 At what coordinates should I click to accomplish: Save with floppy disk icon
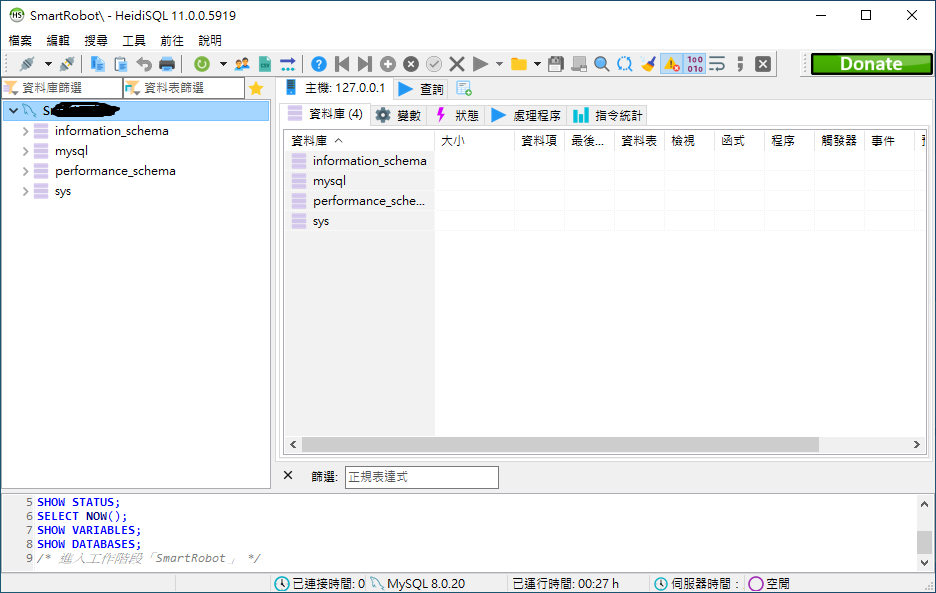coord(556,64)
